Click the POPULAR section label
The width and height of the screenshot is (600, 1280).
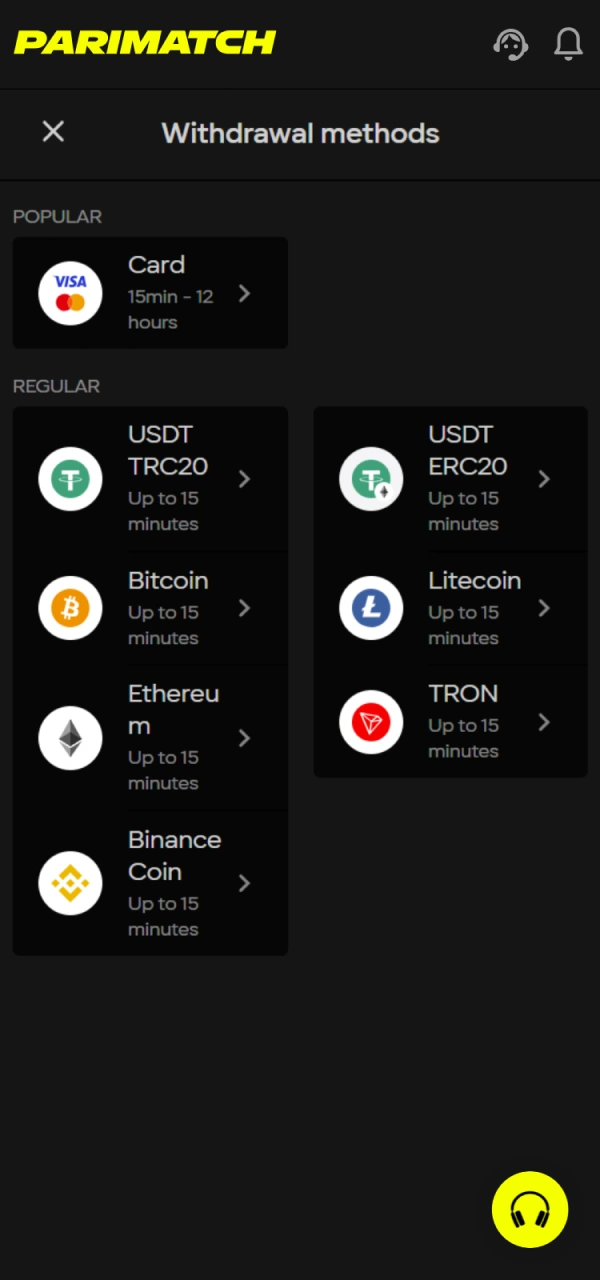coord(57,216)
